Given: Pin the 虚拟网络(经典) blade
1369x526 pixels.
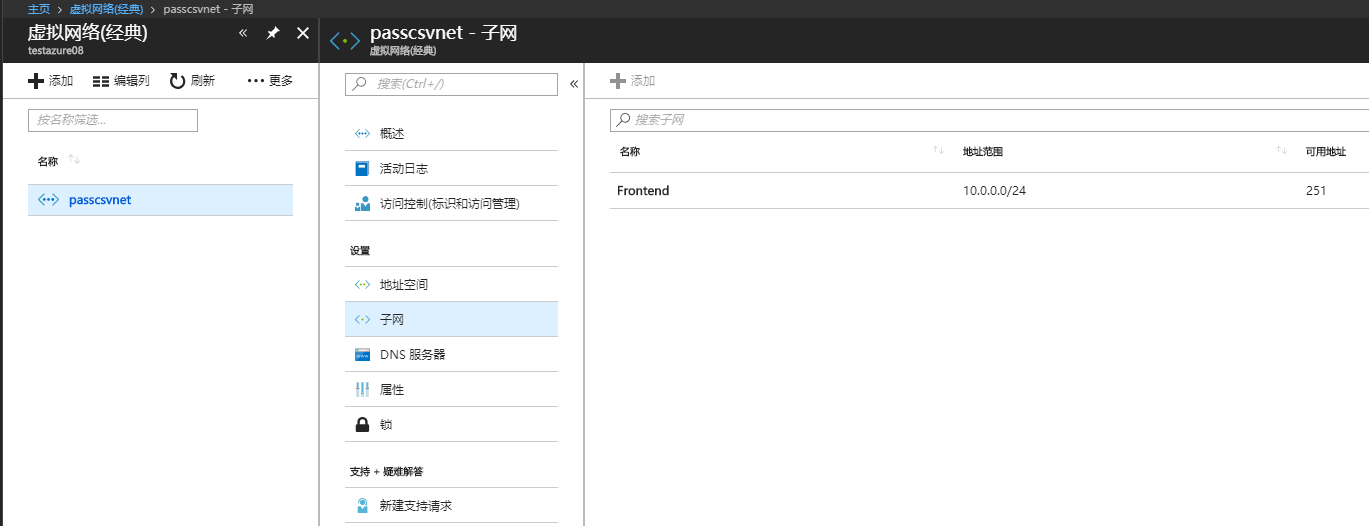Looking at the screenshot, I should pos(273,33).
